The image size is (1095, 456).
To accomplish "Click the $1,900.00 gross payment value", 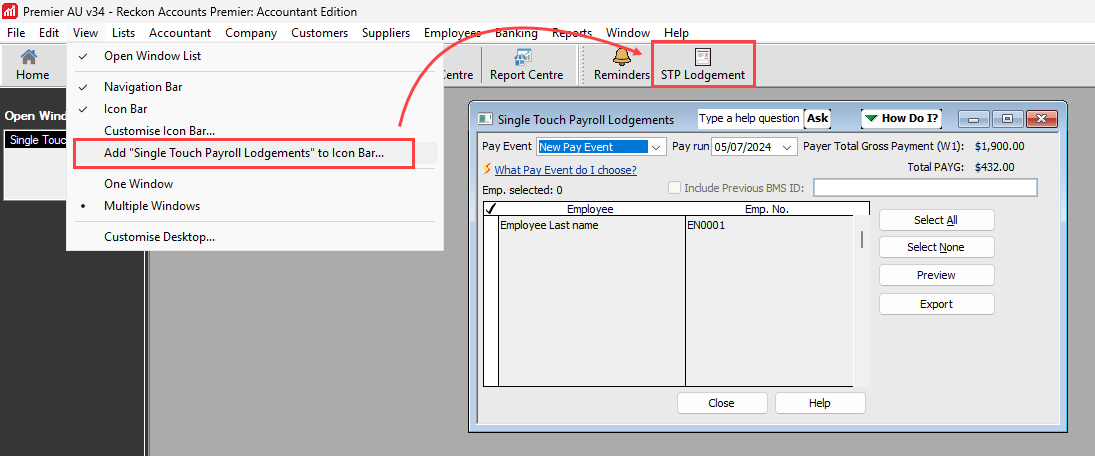I will coord(999,147).
